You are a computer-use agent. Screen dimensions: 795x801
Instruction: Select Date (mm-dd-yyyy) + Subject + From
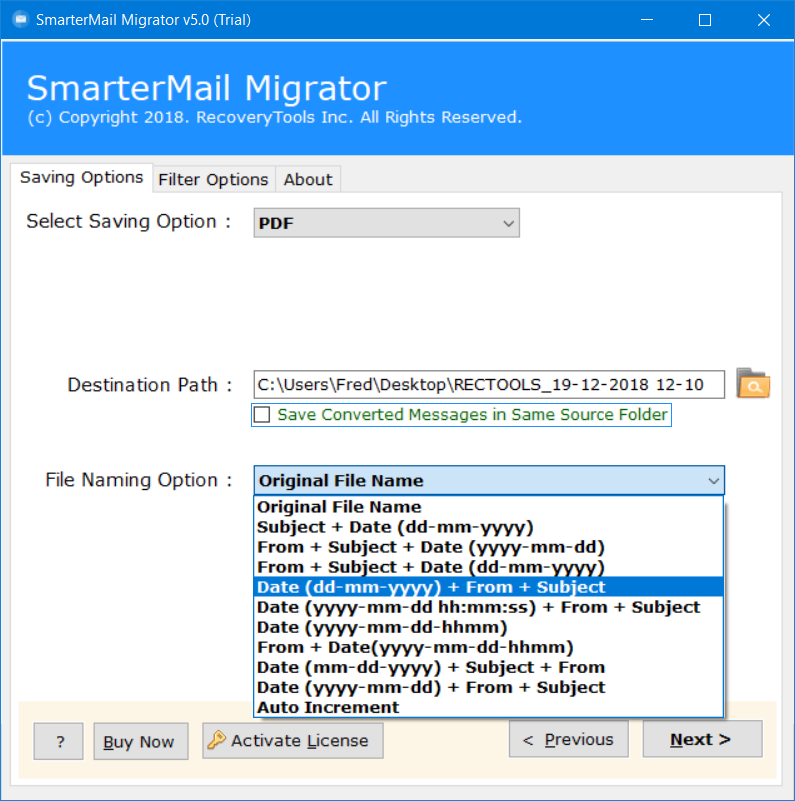pos(488,667)
